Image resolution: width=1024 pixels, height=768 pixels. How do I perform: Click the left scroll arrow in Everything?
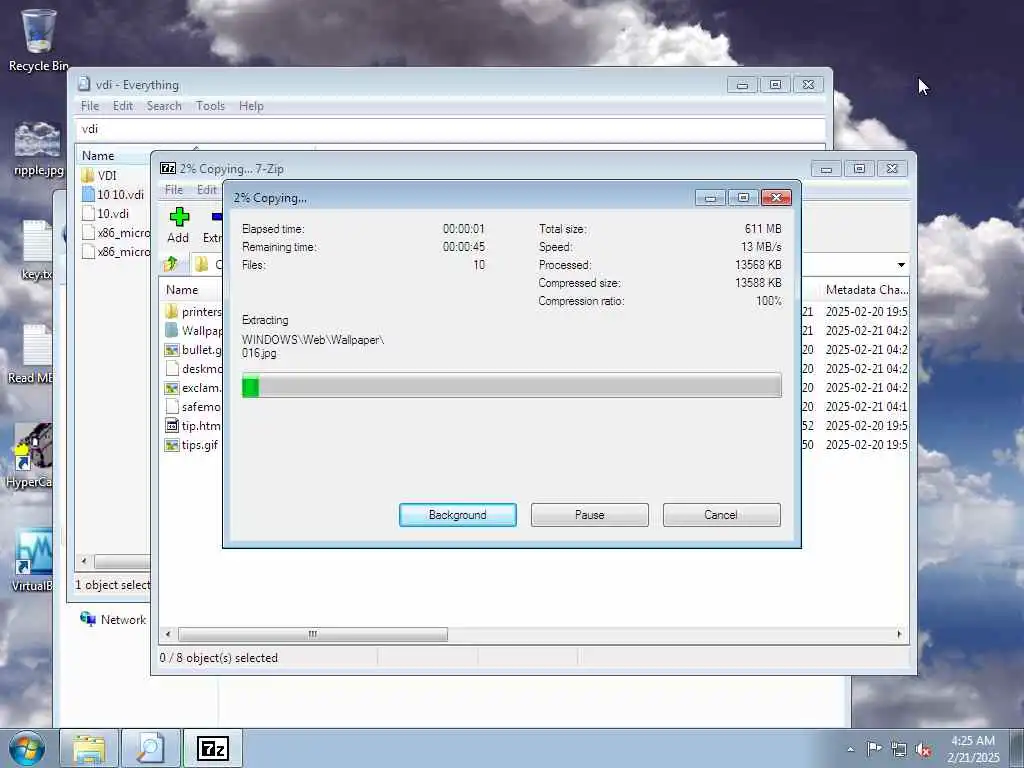(84, 561)
